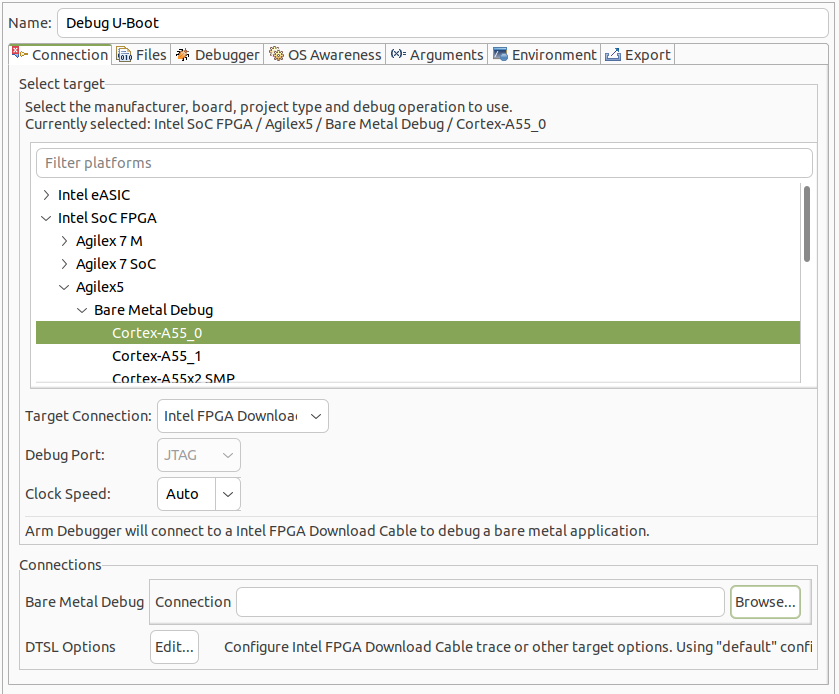
Task: Expand the Agilex 7 SoC node
Action: point(64,264)
